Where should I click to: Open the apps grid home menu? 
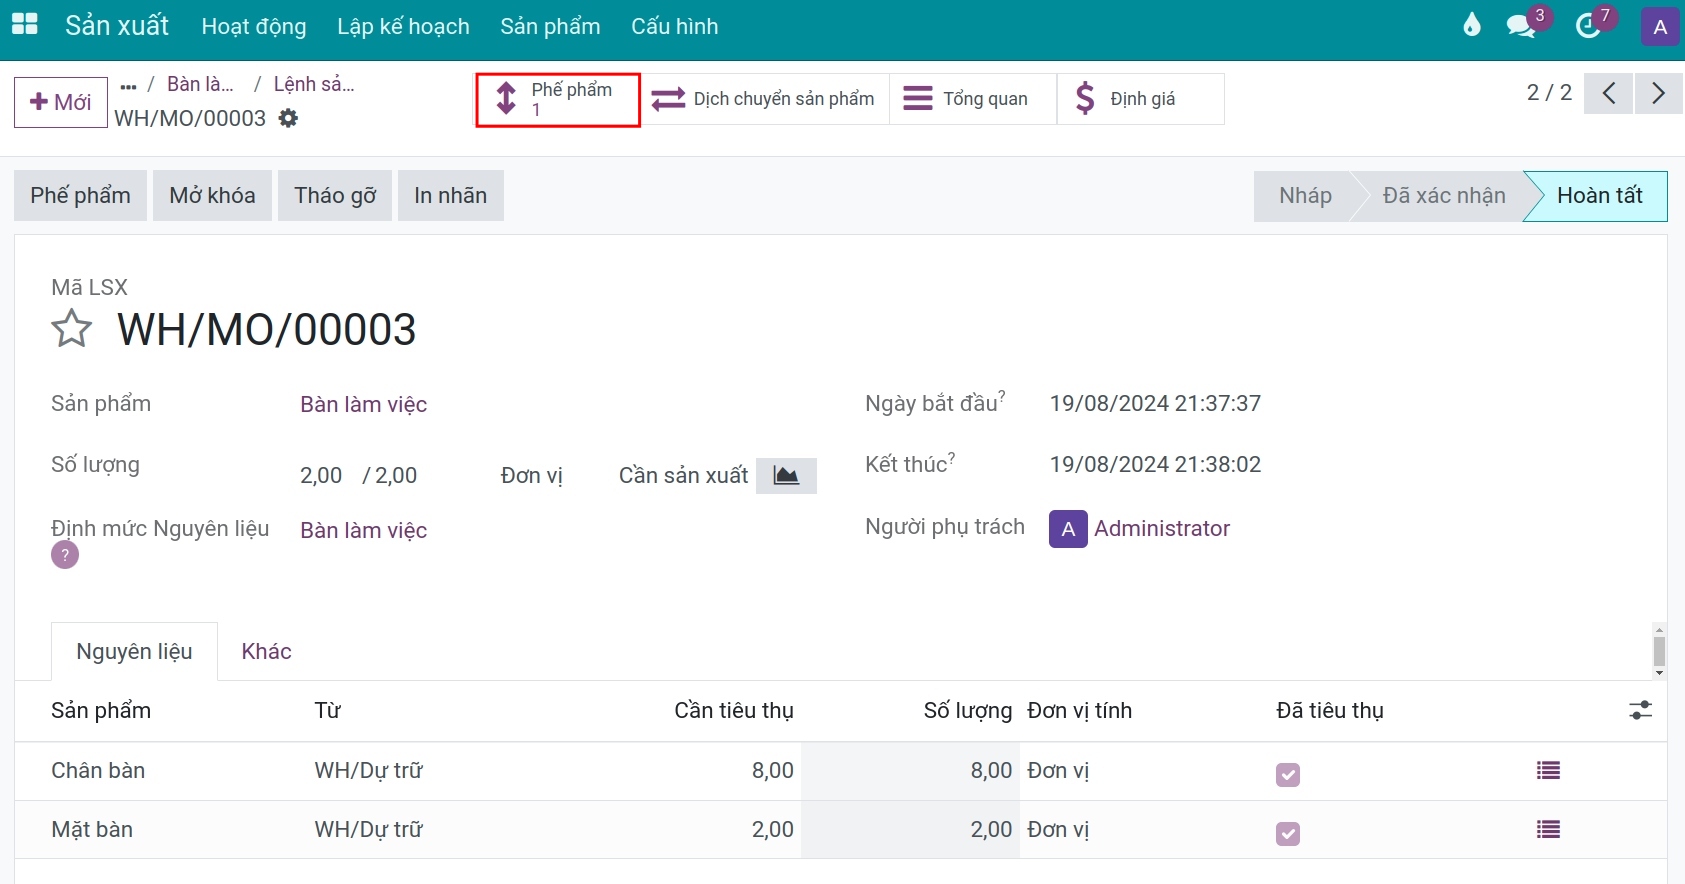point(24,25)
